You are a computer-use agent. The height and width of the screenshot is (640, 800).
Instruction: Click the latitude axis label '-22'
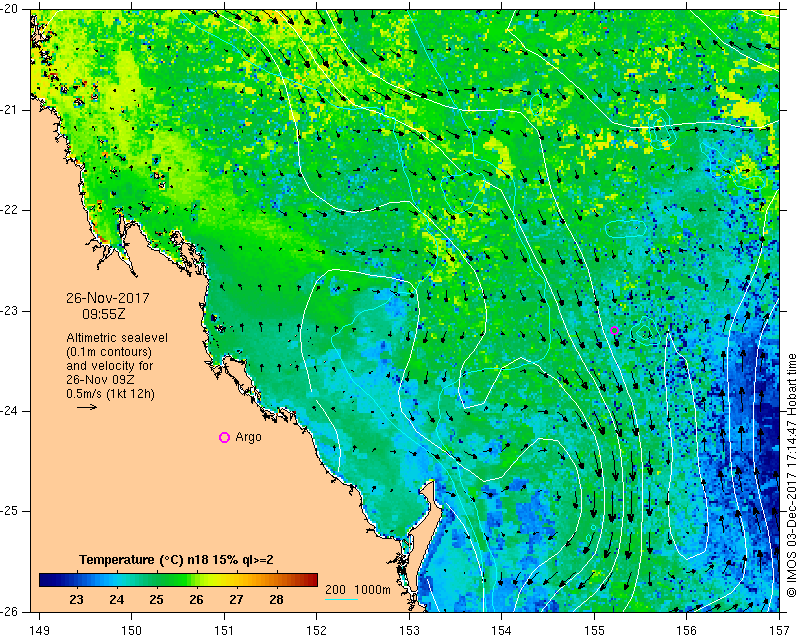pos(10,210)
